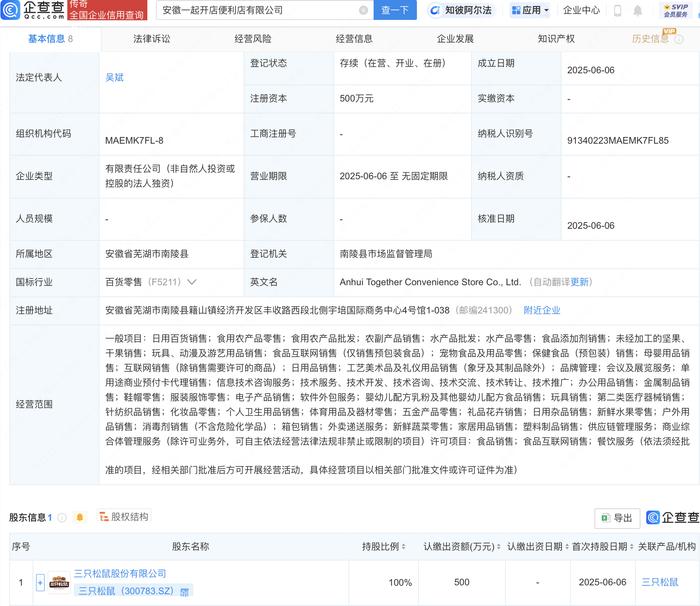Click the status 存续（在营、开业、在册）
The image size is (700, 606).
392,63
